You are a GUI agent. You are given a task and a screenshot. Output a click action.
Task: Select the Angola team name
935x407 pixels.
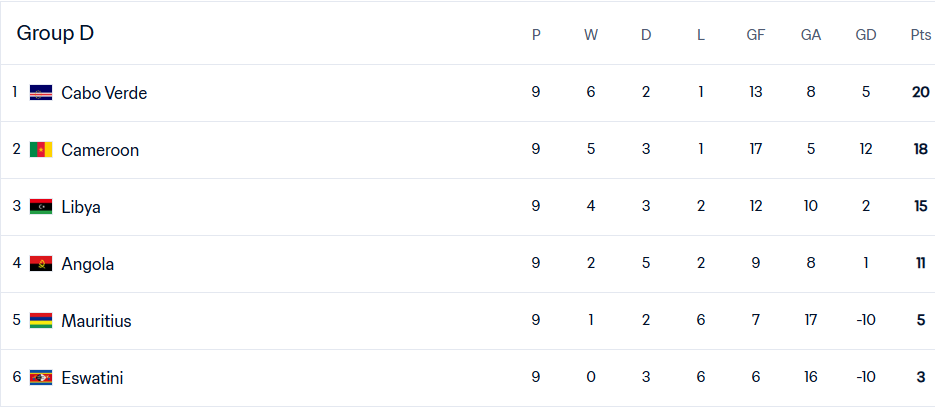(88, 264)
